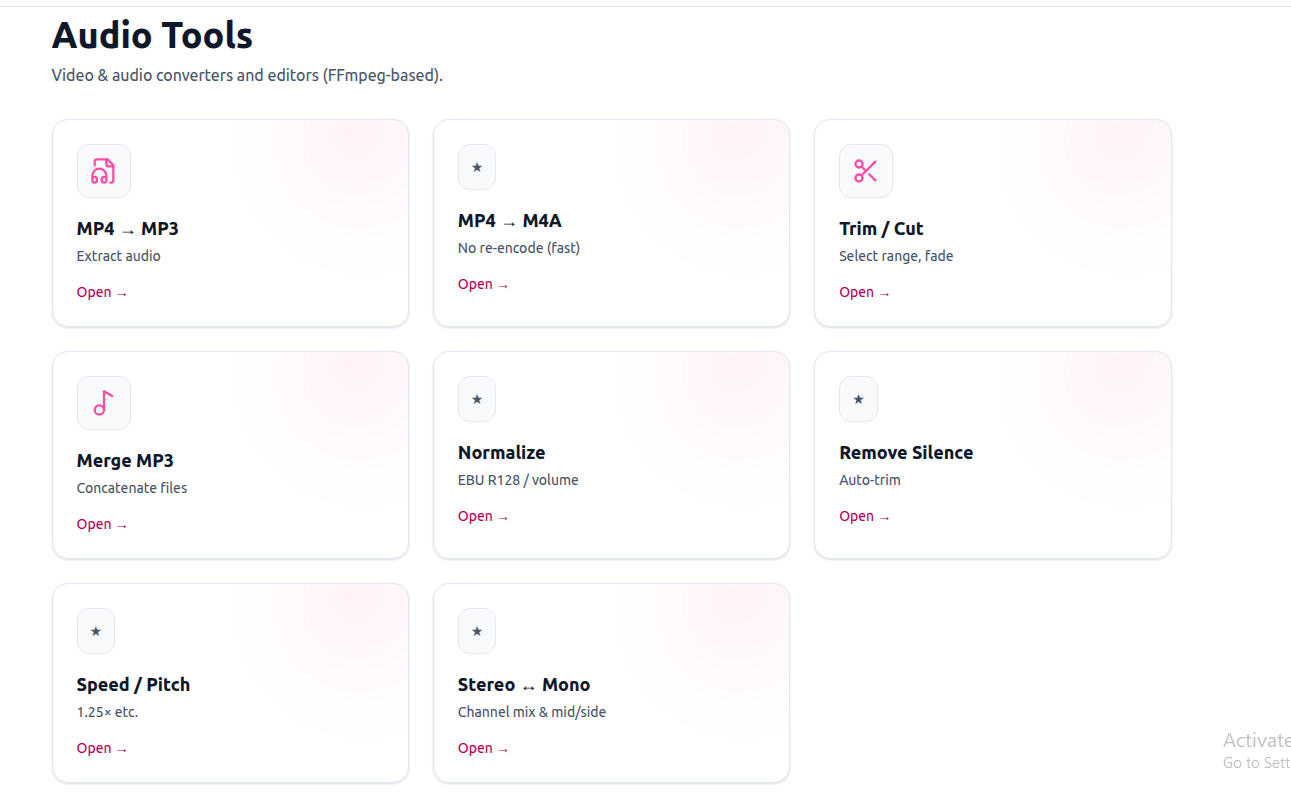The image size is (1291, 803).
Task: Select the Merge MP3 card
Action: 230,455
